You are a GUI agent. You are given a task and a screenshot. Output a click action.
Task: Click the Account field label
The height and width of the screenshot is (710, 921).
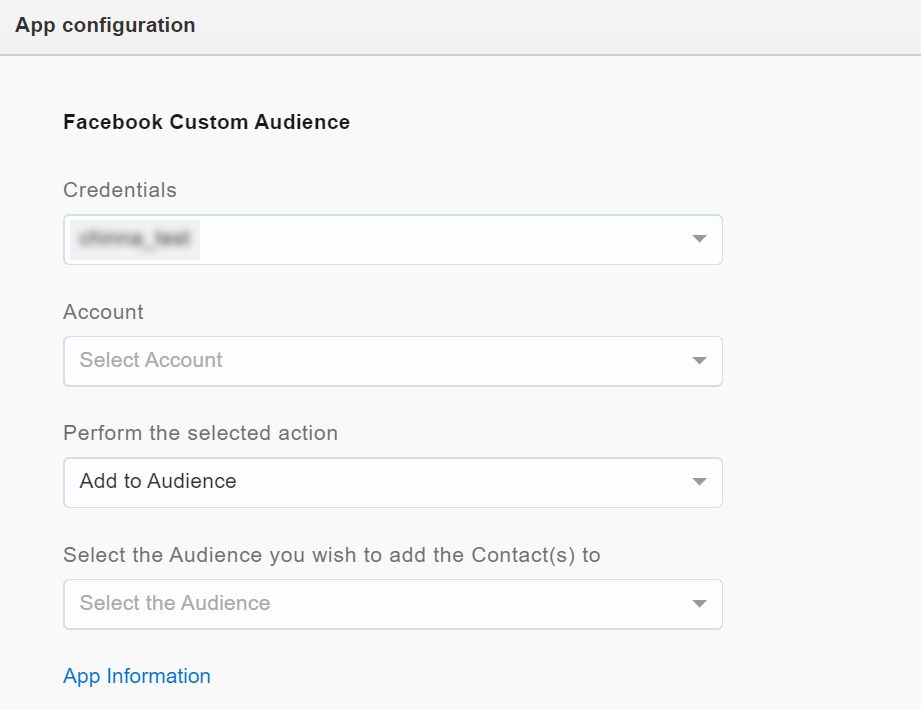(103, 312)
